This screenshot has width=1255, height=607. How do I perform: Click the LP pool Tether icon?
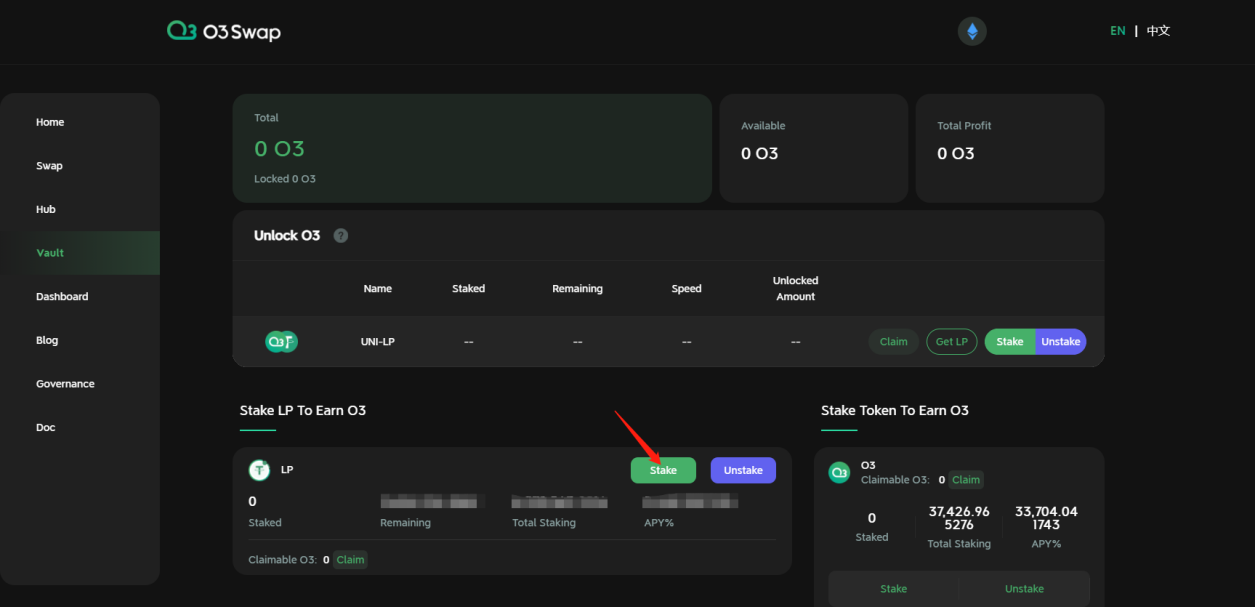pos(260,470)
